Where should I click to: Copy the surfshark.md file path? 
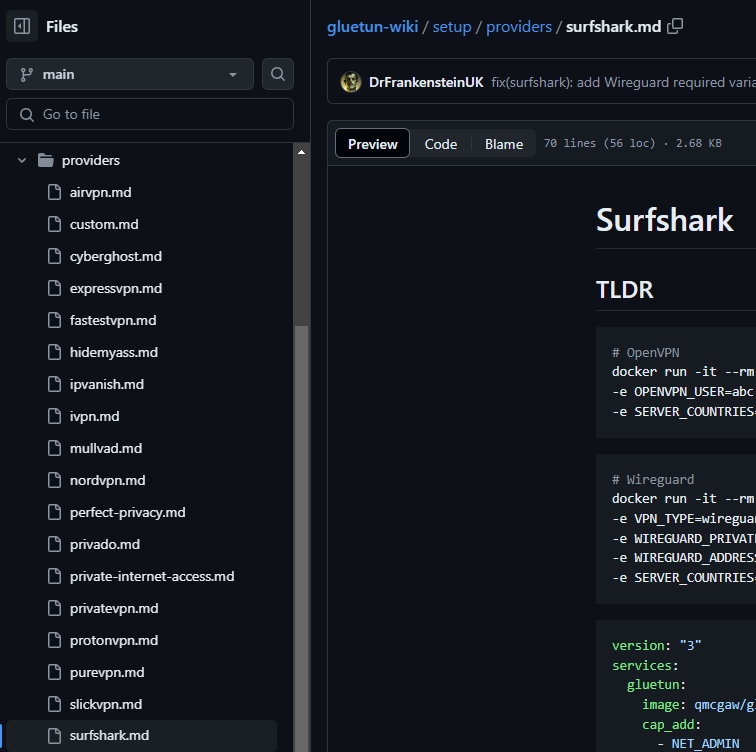point(675,26)
